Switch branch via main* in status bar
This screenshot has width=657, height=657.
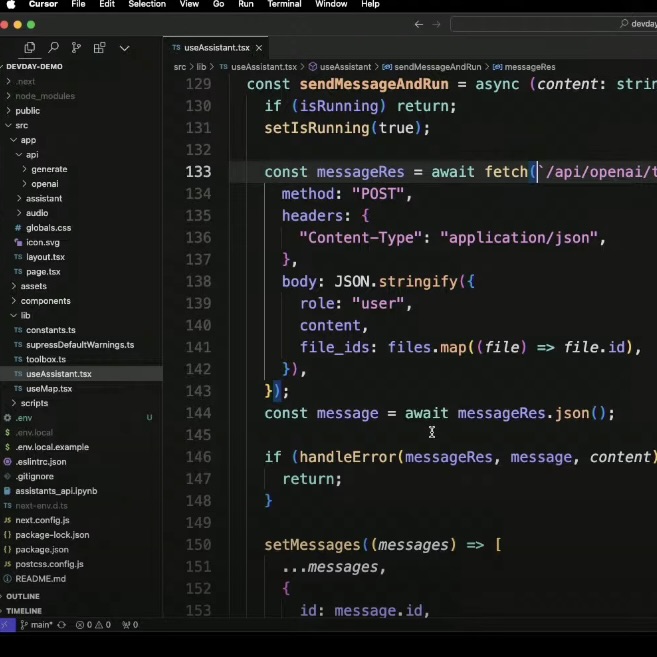point(37,624)
